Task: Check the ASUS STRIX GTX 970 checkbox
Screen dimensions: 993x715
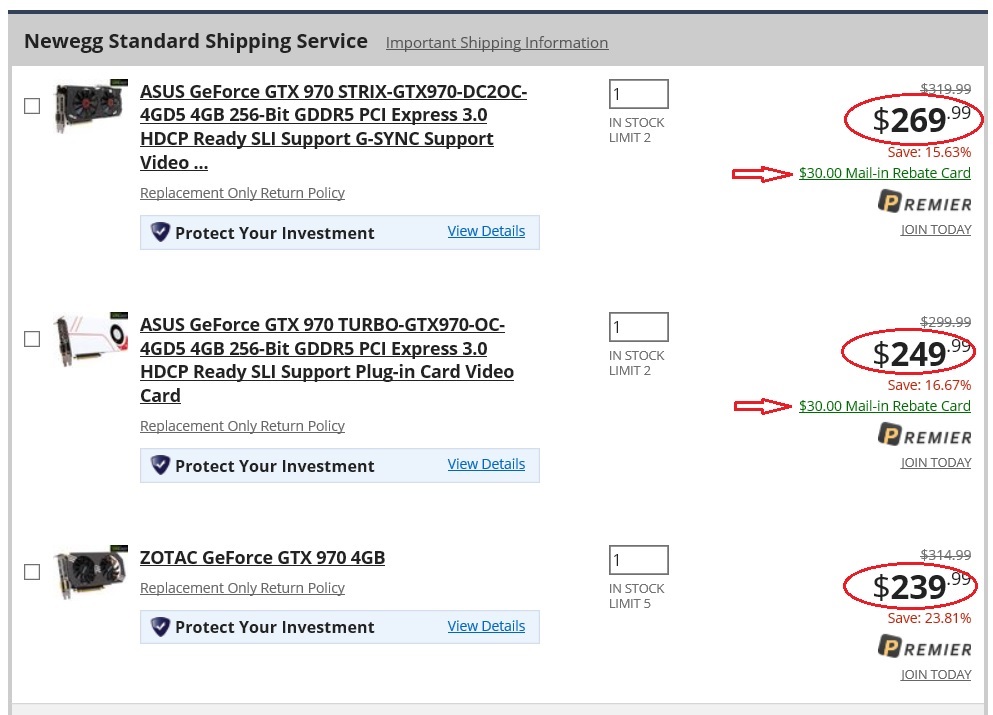Action: tap(32, 106)
